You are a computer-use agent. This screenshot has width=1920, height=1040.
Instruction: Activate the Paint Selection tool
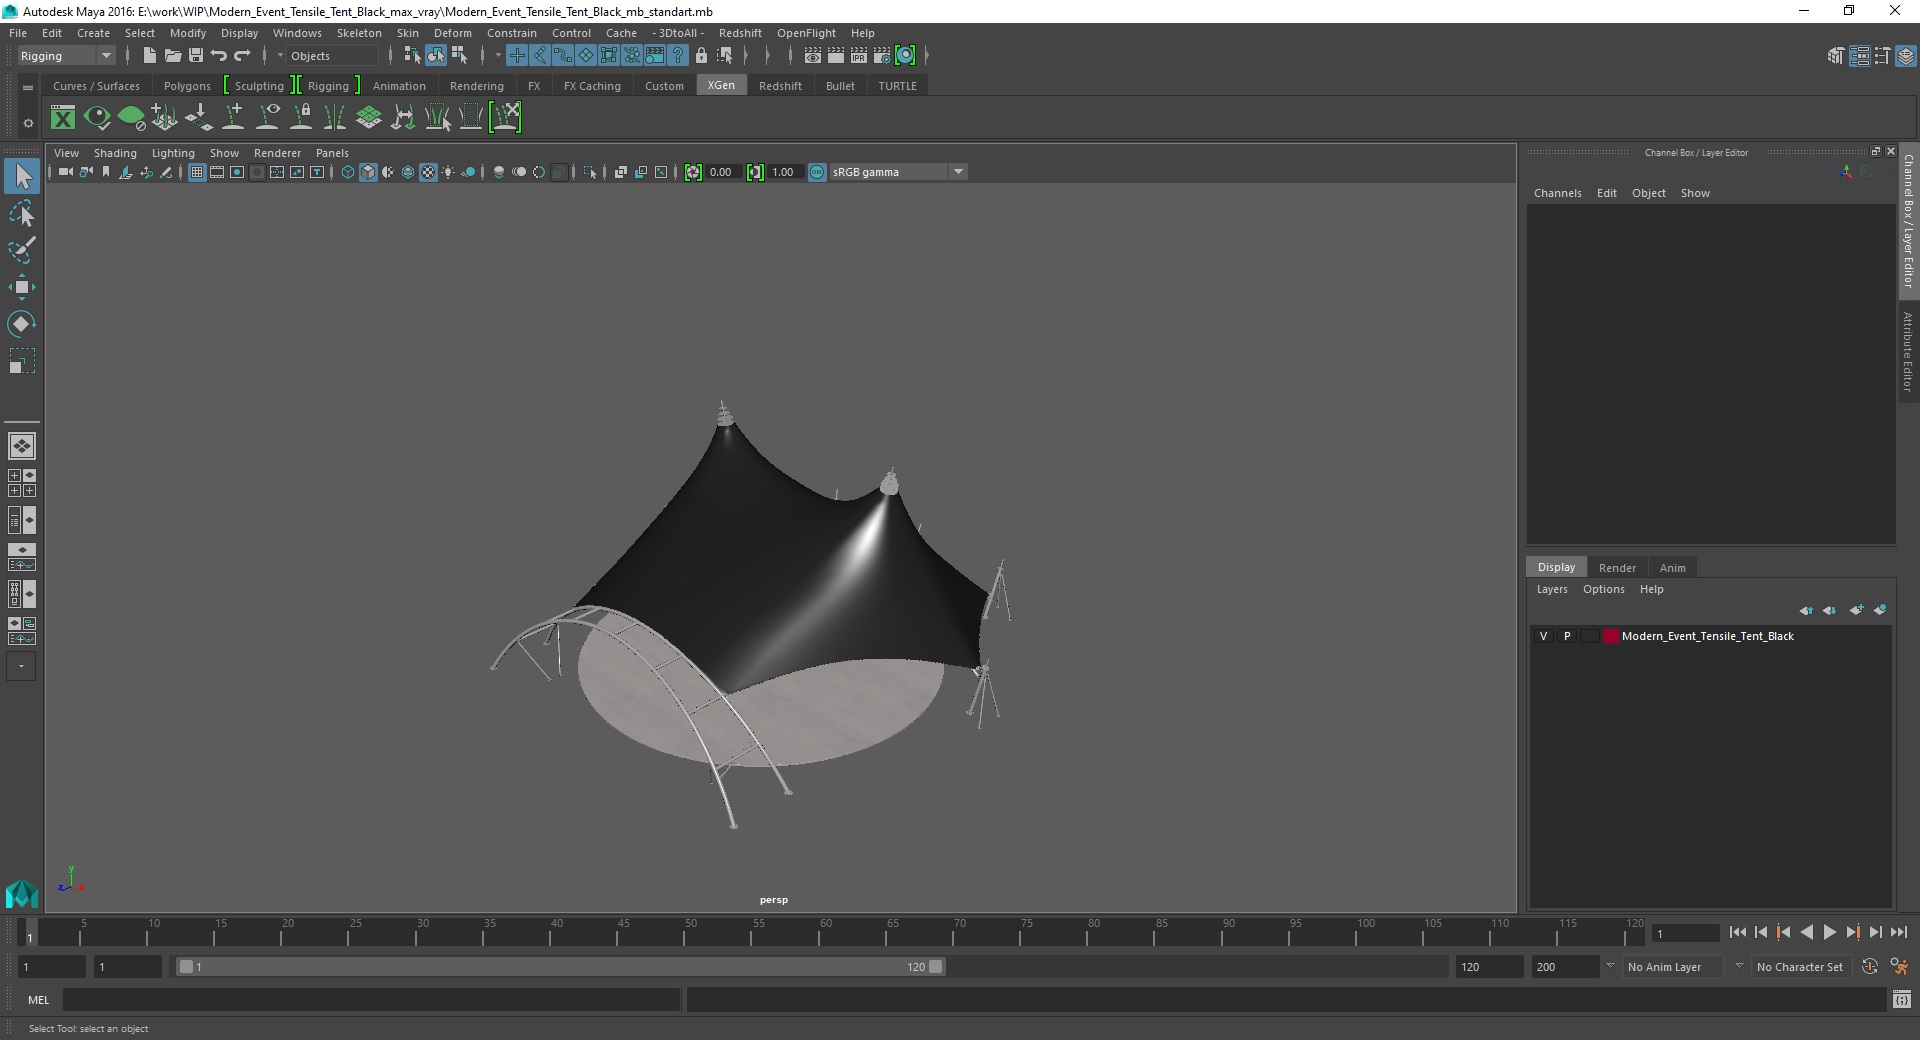(21, 250)
